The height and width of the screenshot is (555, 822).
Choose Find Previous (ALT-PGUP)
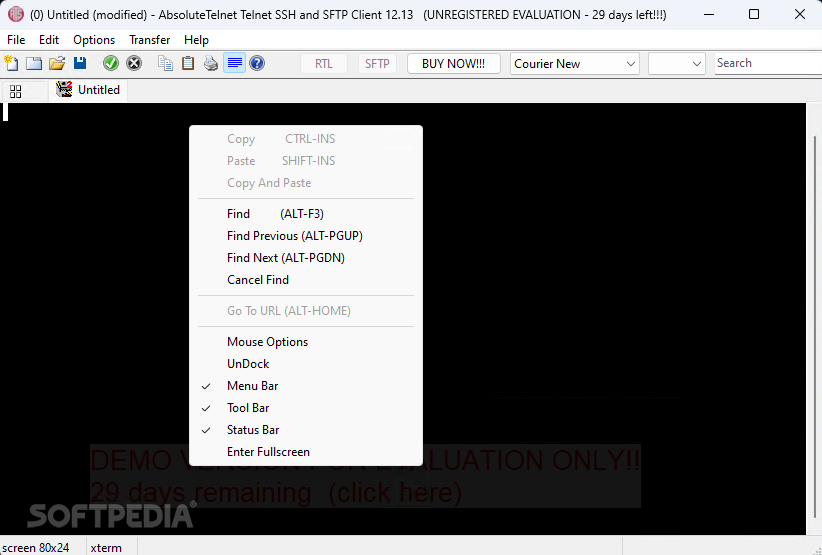306,236
